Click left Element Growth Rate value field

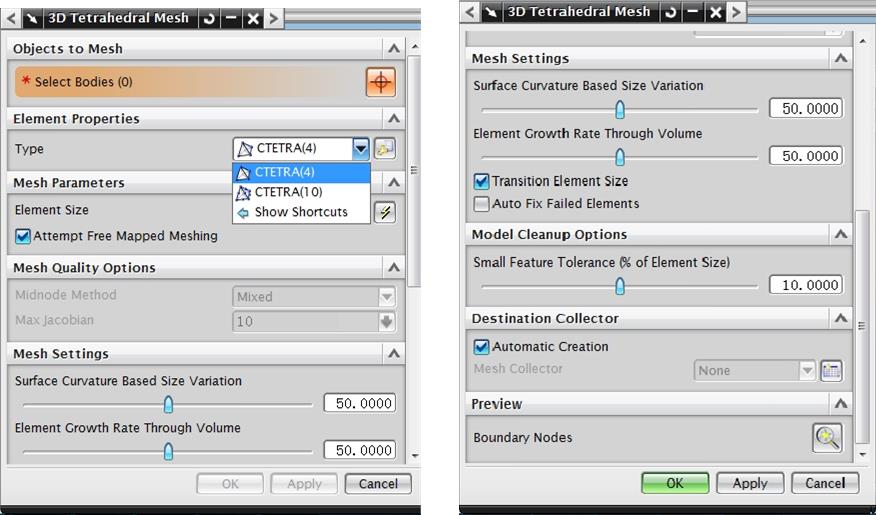click(360, 450)
